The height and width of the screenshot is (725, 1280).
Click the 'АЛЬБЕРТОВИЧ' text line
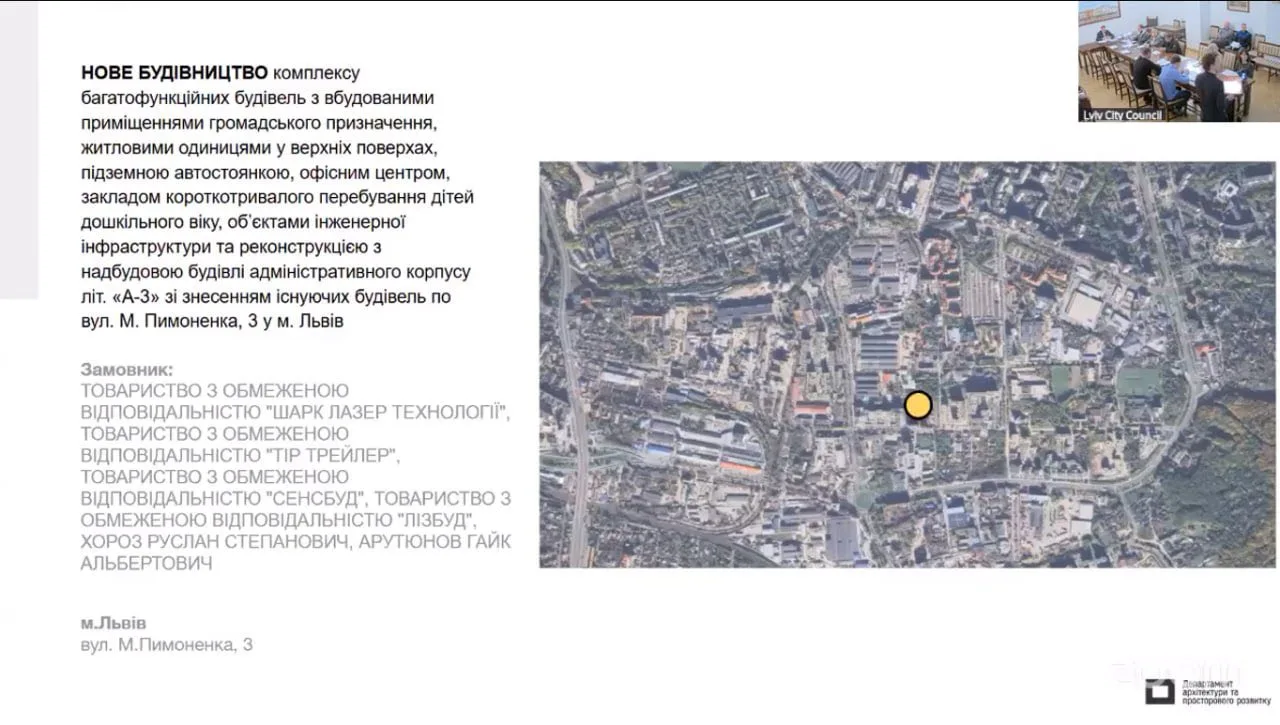tap(146, 564)
